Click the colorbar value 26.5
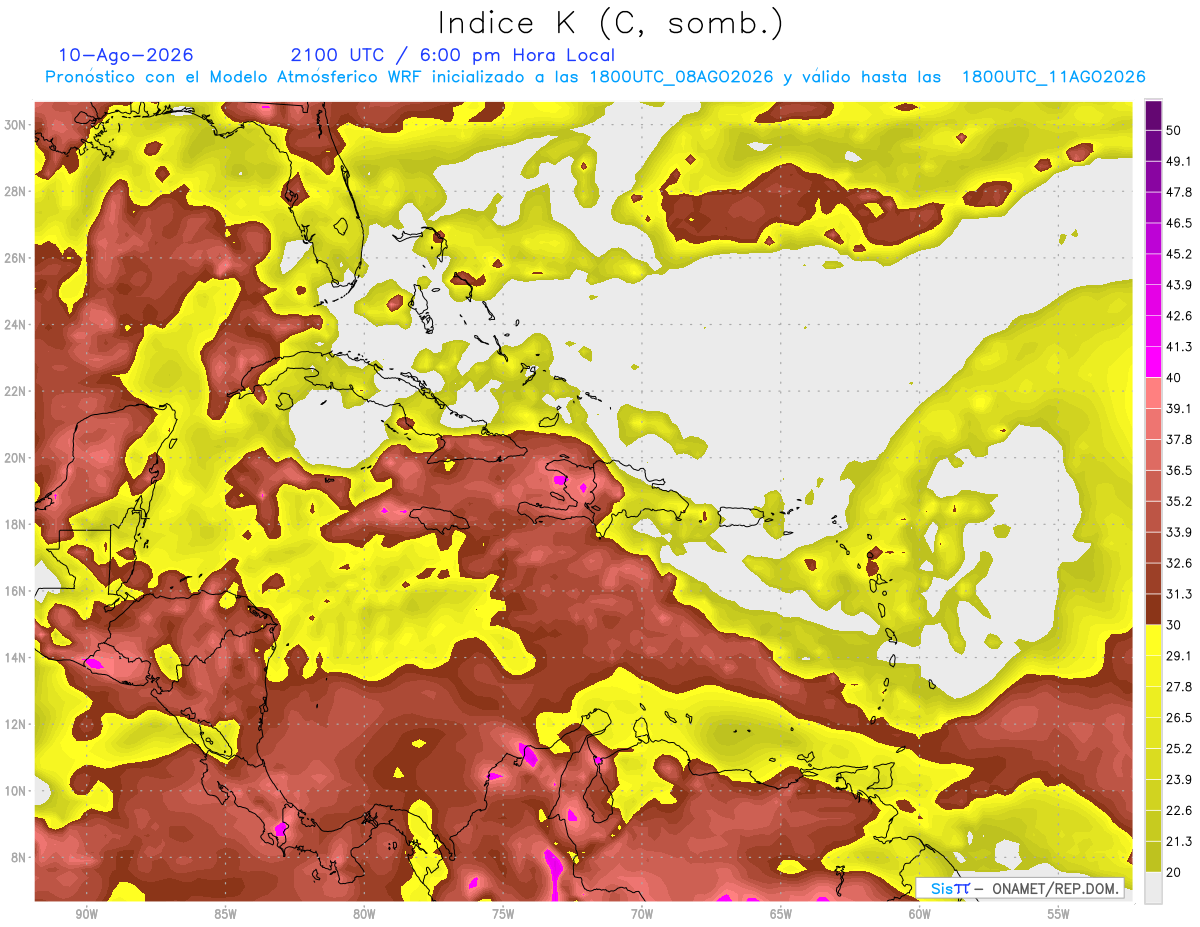This screenshot has height=927, width=1200. pos(1178,718)
